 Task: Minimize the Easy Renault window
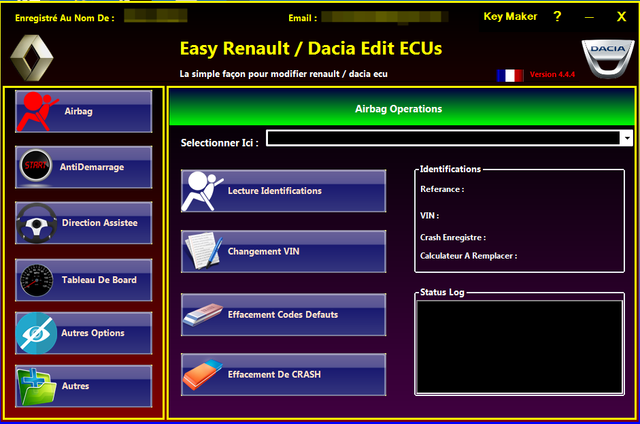pos(589,17)
